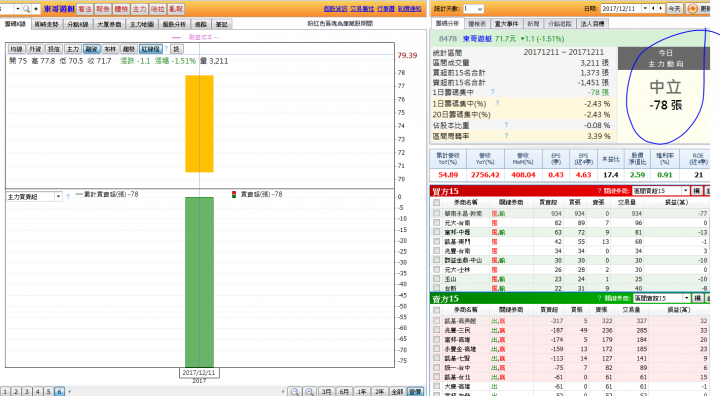The height and width of the screenshot is (396, 720).
Task: Switch to the 個股分析 tab
Action: tap(174, 24)
